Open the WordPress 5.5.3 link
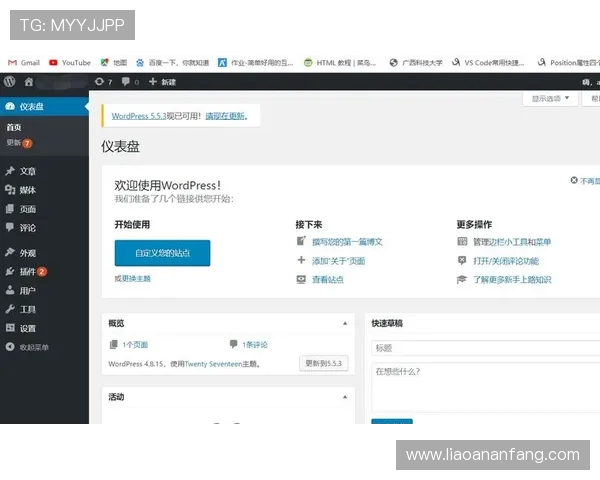Screen dimensions: 600x480 pyautogui.click(x=139, y=116)
